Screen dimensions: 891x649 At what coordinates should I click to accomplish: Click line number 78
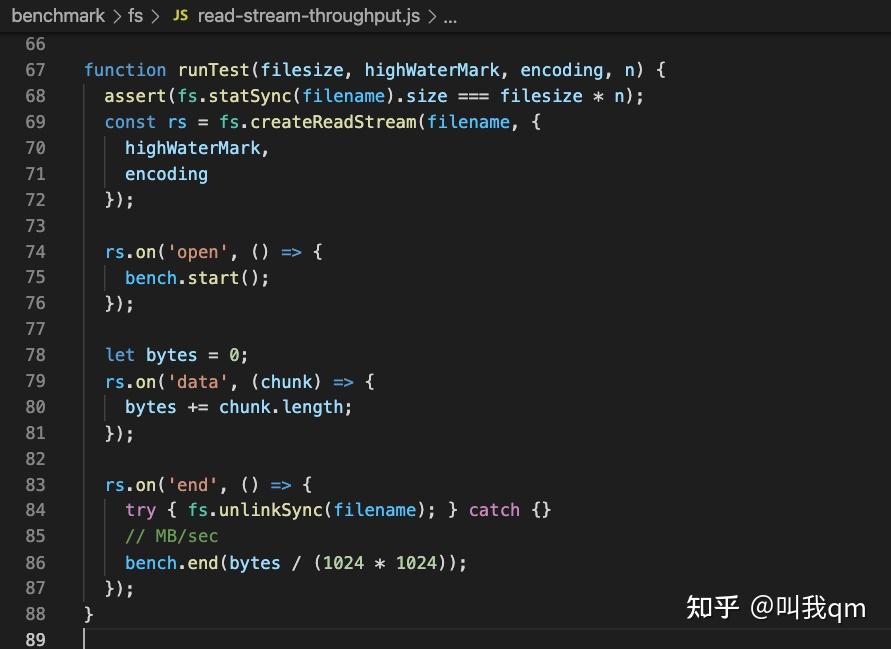point(35,355)
